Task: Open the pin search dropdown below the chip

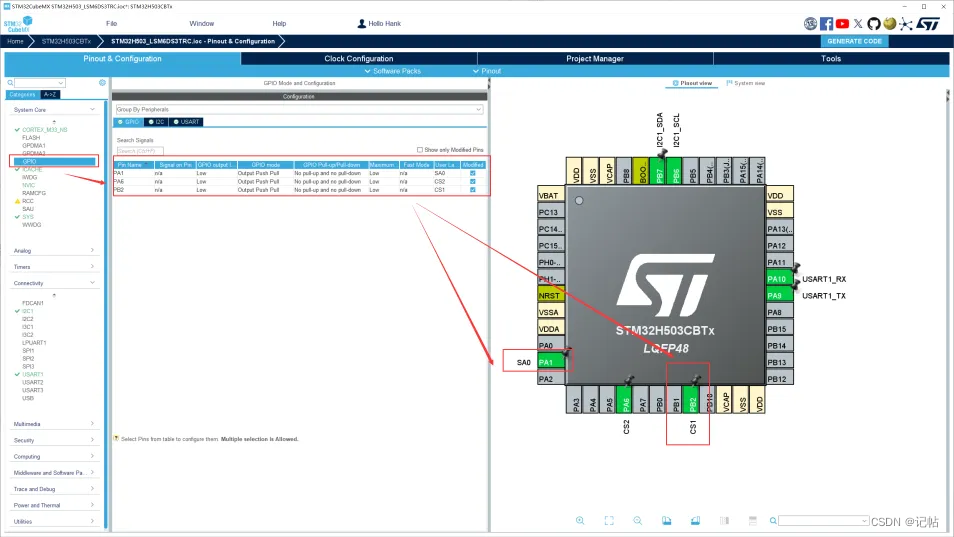Action: [865, 521]
